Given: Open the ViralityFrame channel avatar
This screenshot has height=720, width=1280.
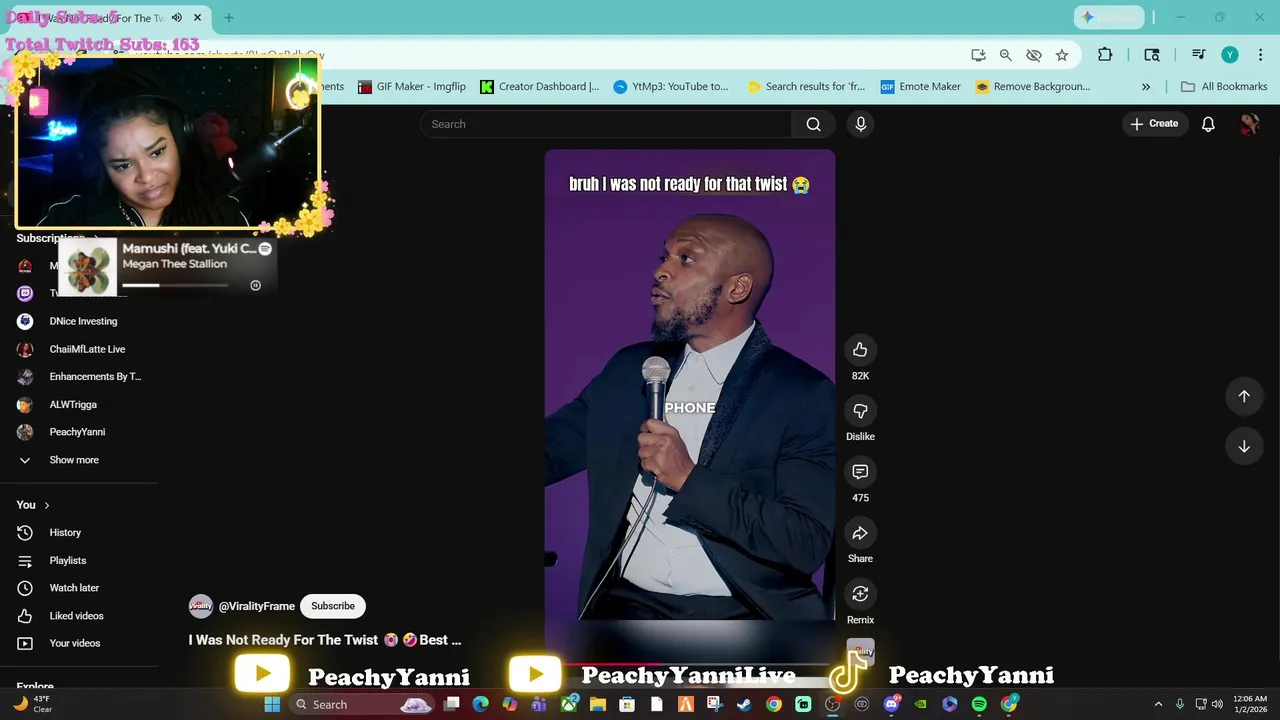Looking at the screenshot, I should [201, 606].
